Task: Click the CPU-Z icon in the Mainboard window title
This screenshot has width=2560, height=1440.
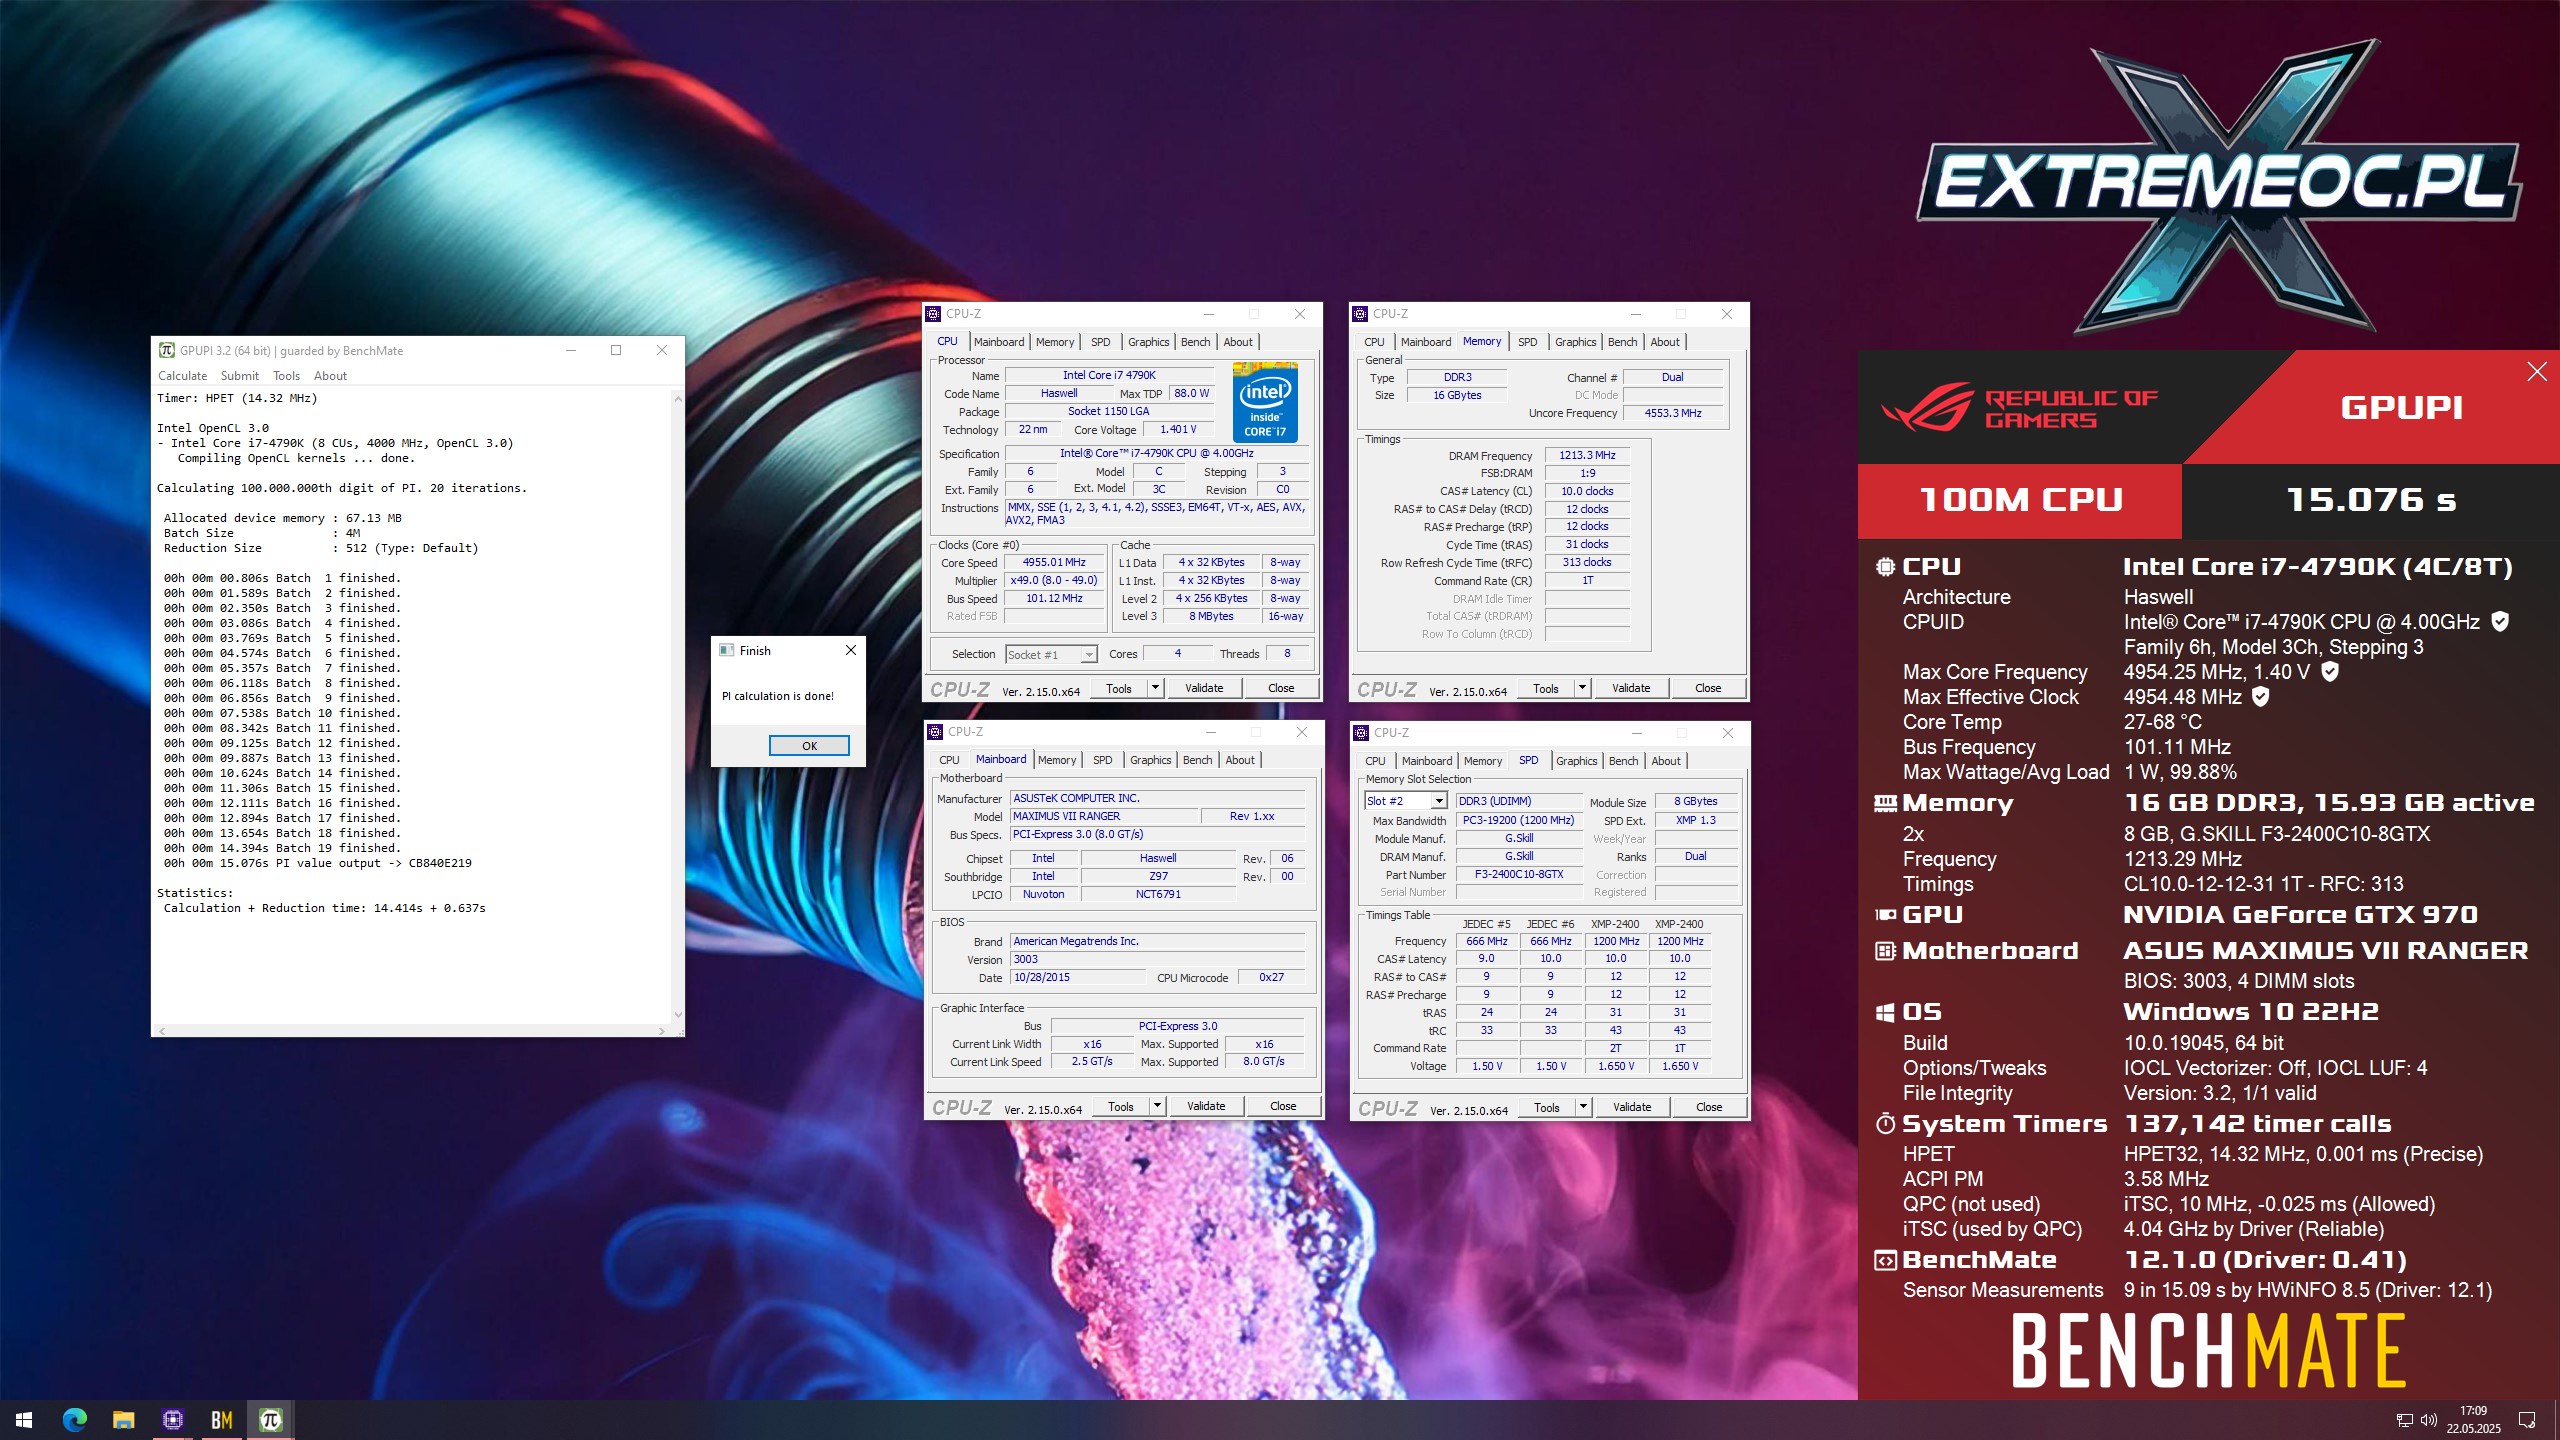Action: tap(935, 732)
